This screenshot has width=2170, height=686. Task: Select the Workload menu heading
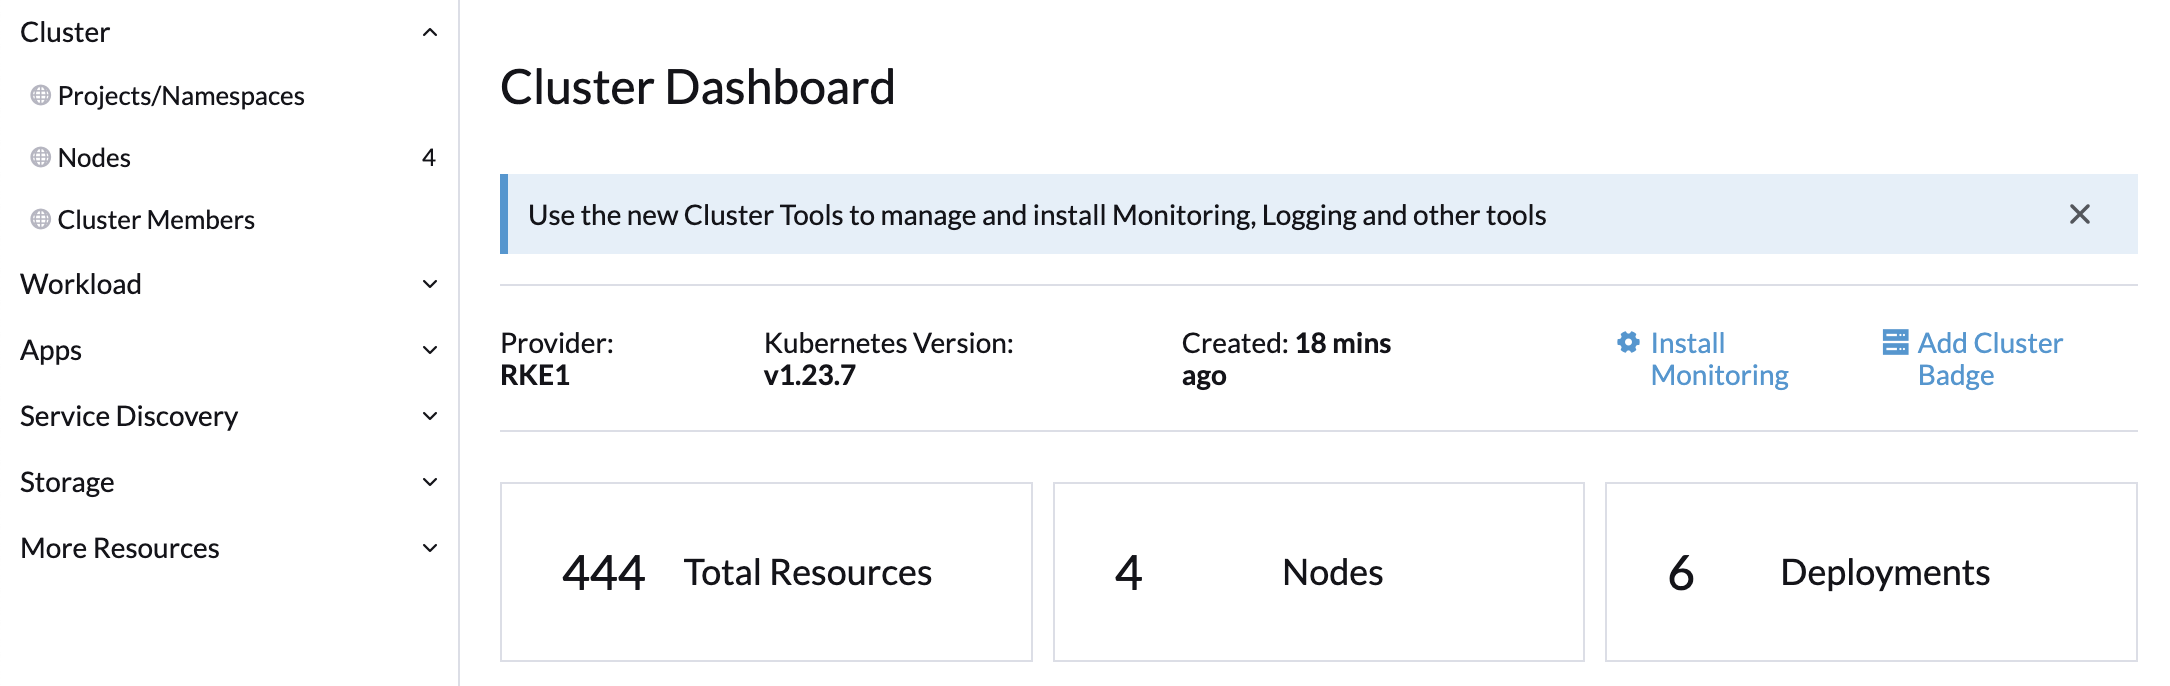(x=81, y=284)
